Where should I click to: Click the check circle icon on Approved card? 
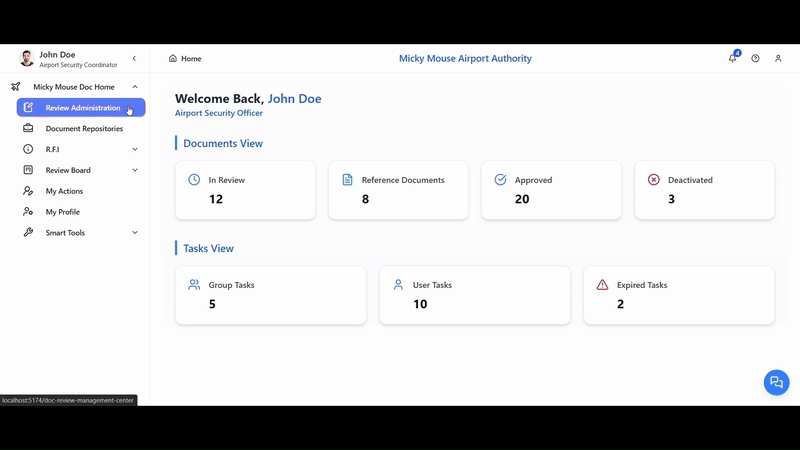(x=501, y=180)
